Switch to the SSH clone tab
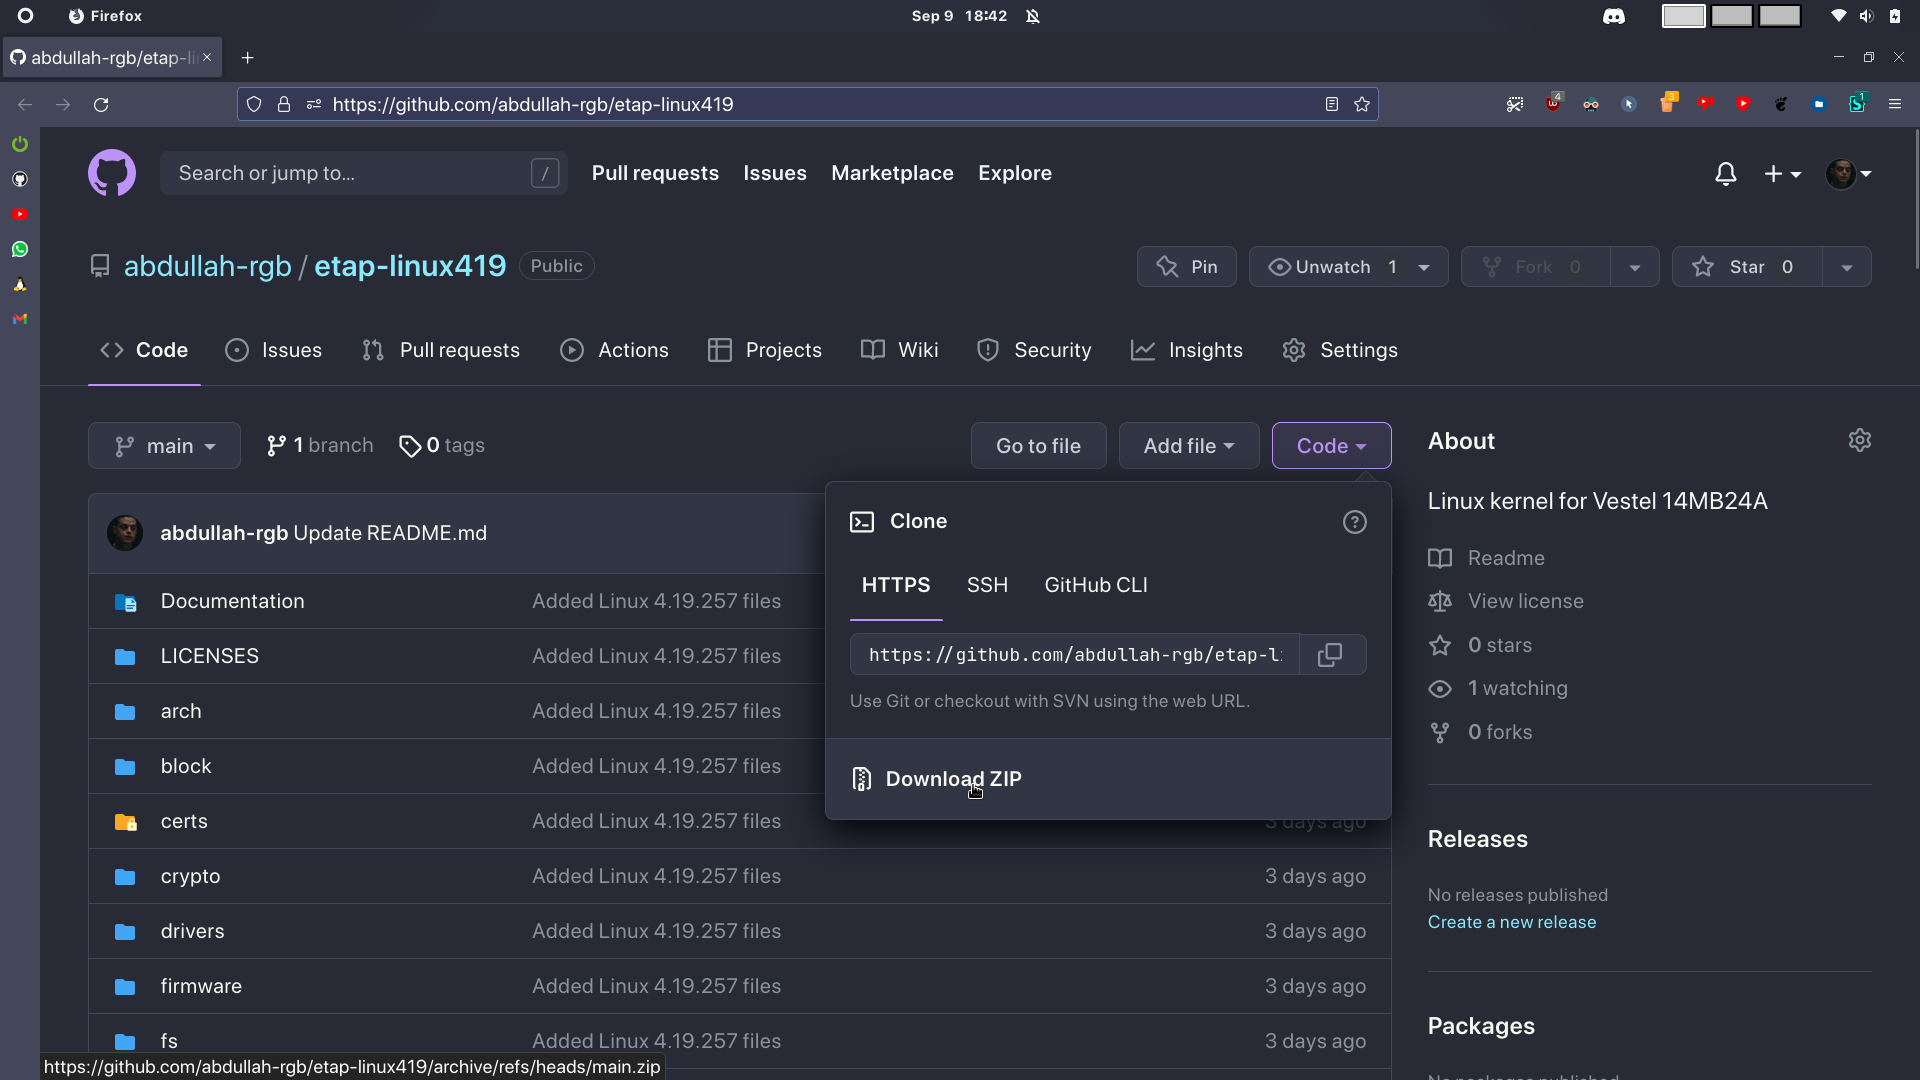Image resolution: width=1920 pixels, height=1080 pixels. [986, 585]
